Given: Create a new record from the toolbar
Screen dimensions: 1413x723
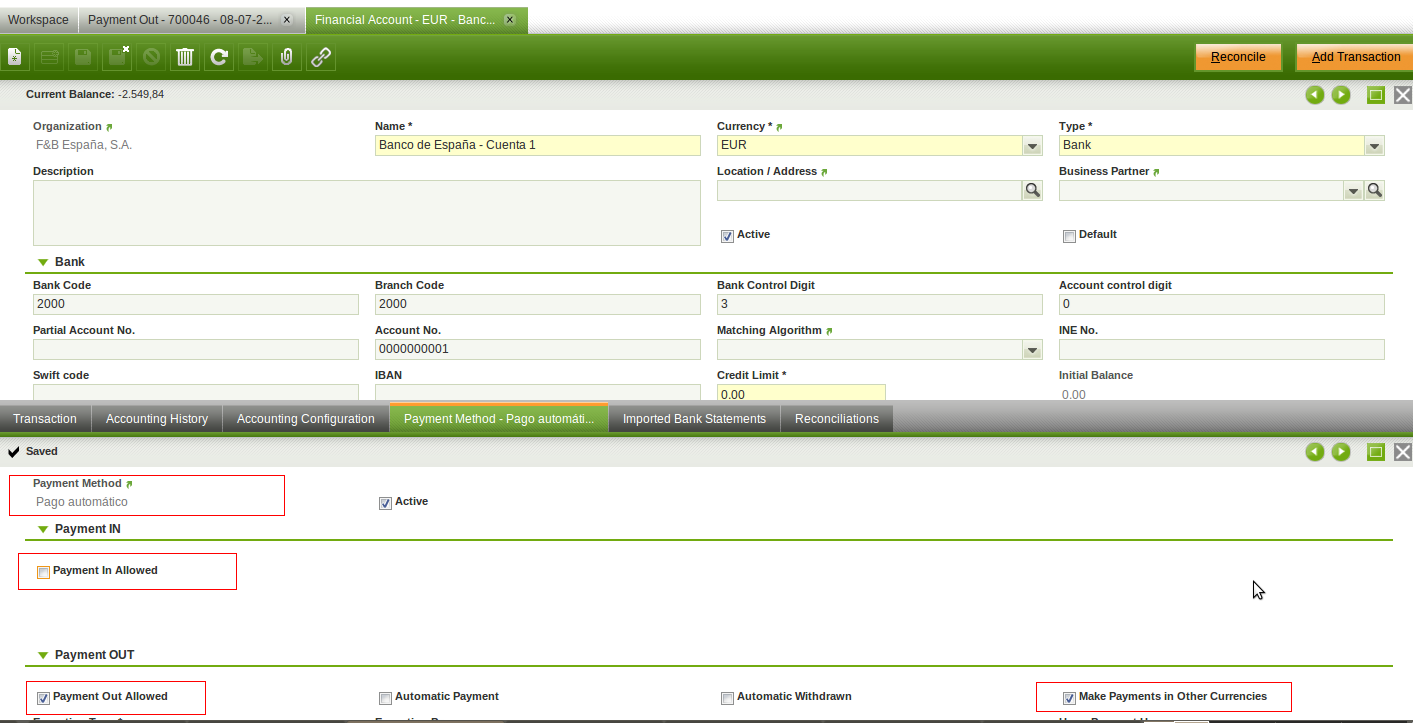Looking at the screenshot, I should pos(15,57).
